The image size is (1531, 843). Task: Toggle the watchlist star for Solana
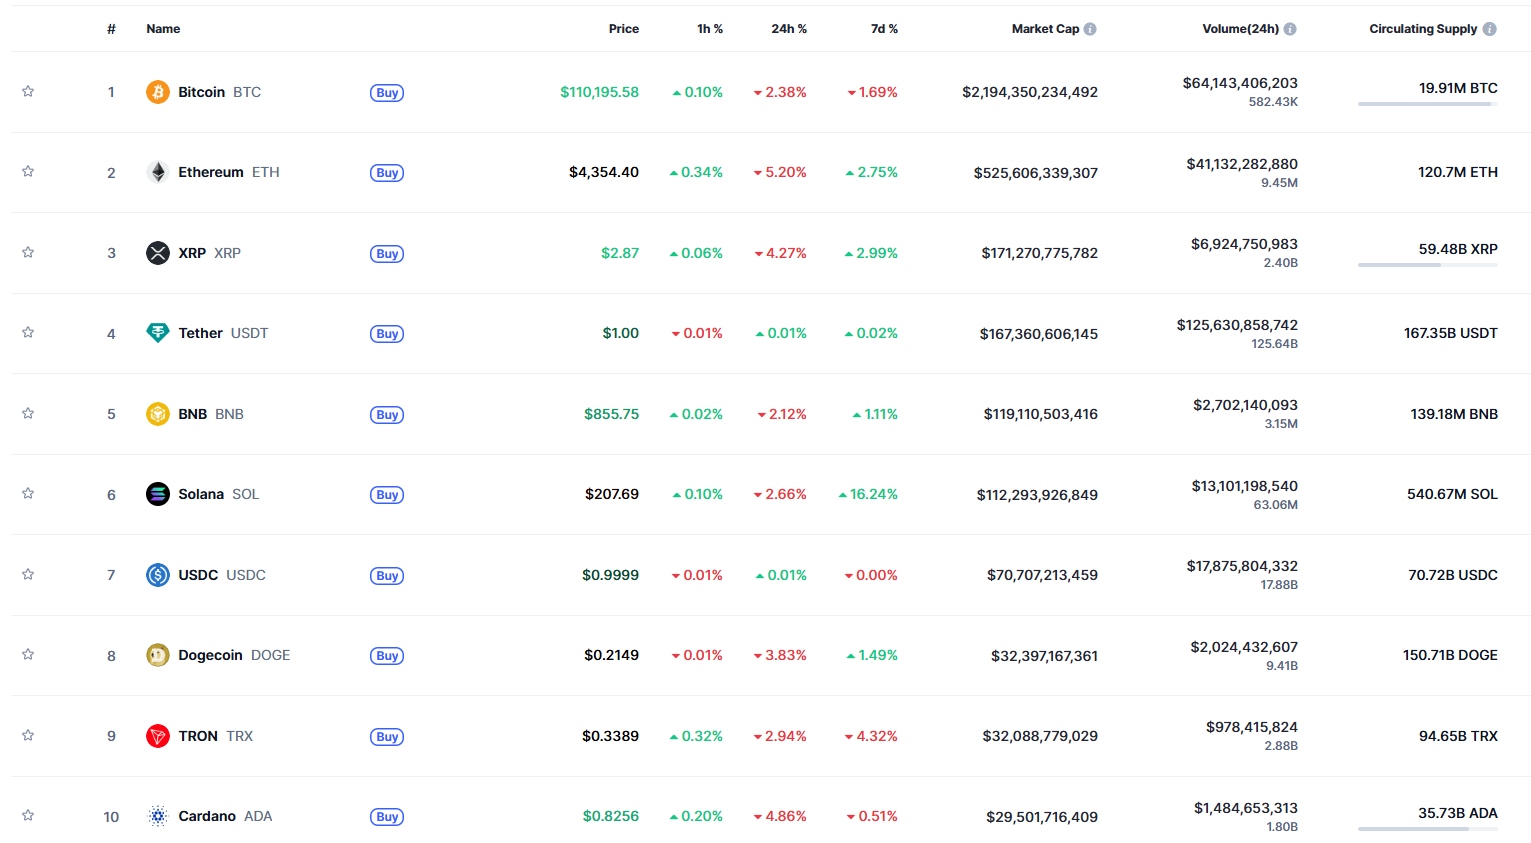28,493
